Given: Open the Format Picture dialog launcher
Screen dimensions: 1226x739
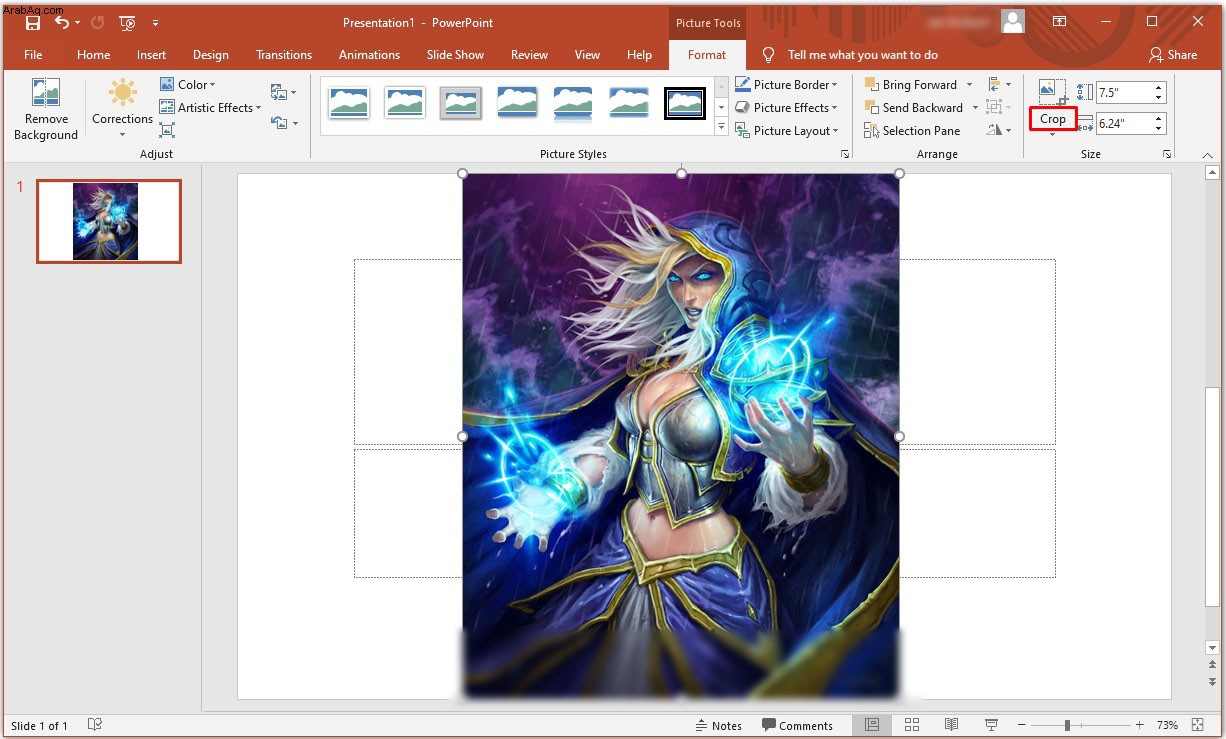Looking at the screenshot, I should point(845,155).
